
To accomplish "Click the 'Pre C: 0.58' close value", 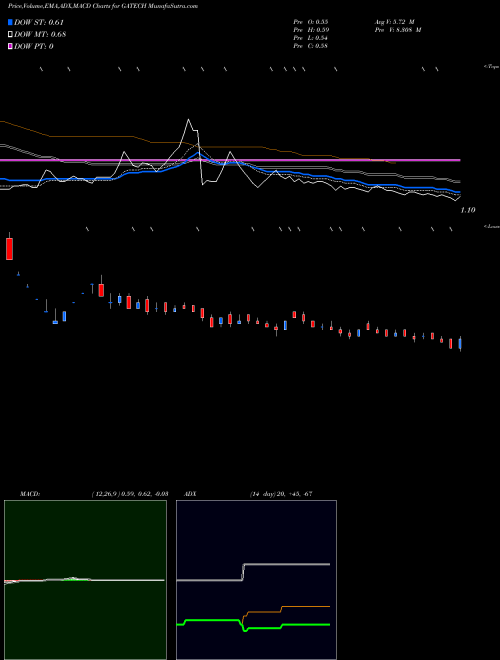I will pyautogui.click(x=311, y=46).
